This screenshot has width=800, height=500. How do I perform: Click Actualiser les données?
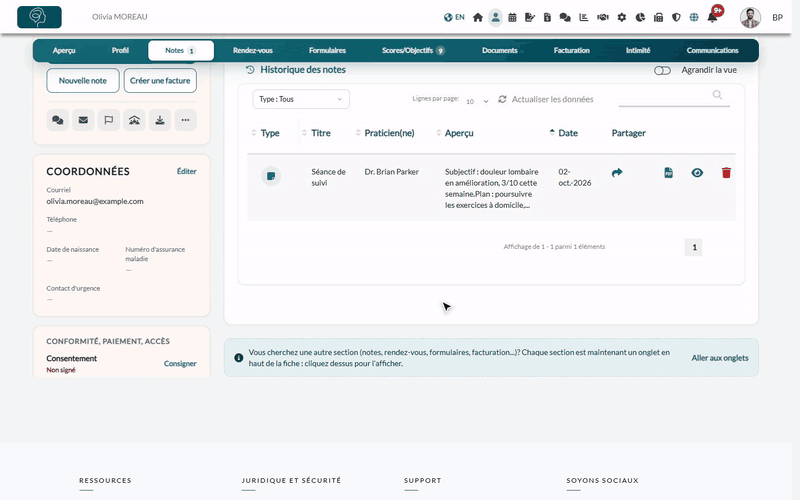pyautogui.click(x=545, y=99)
